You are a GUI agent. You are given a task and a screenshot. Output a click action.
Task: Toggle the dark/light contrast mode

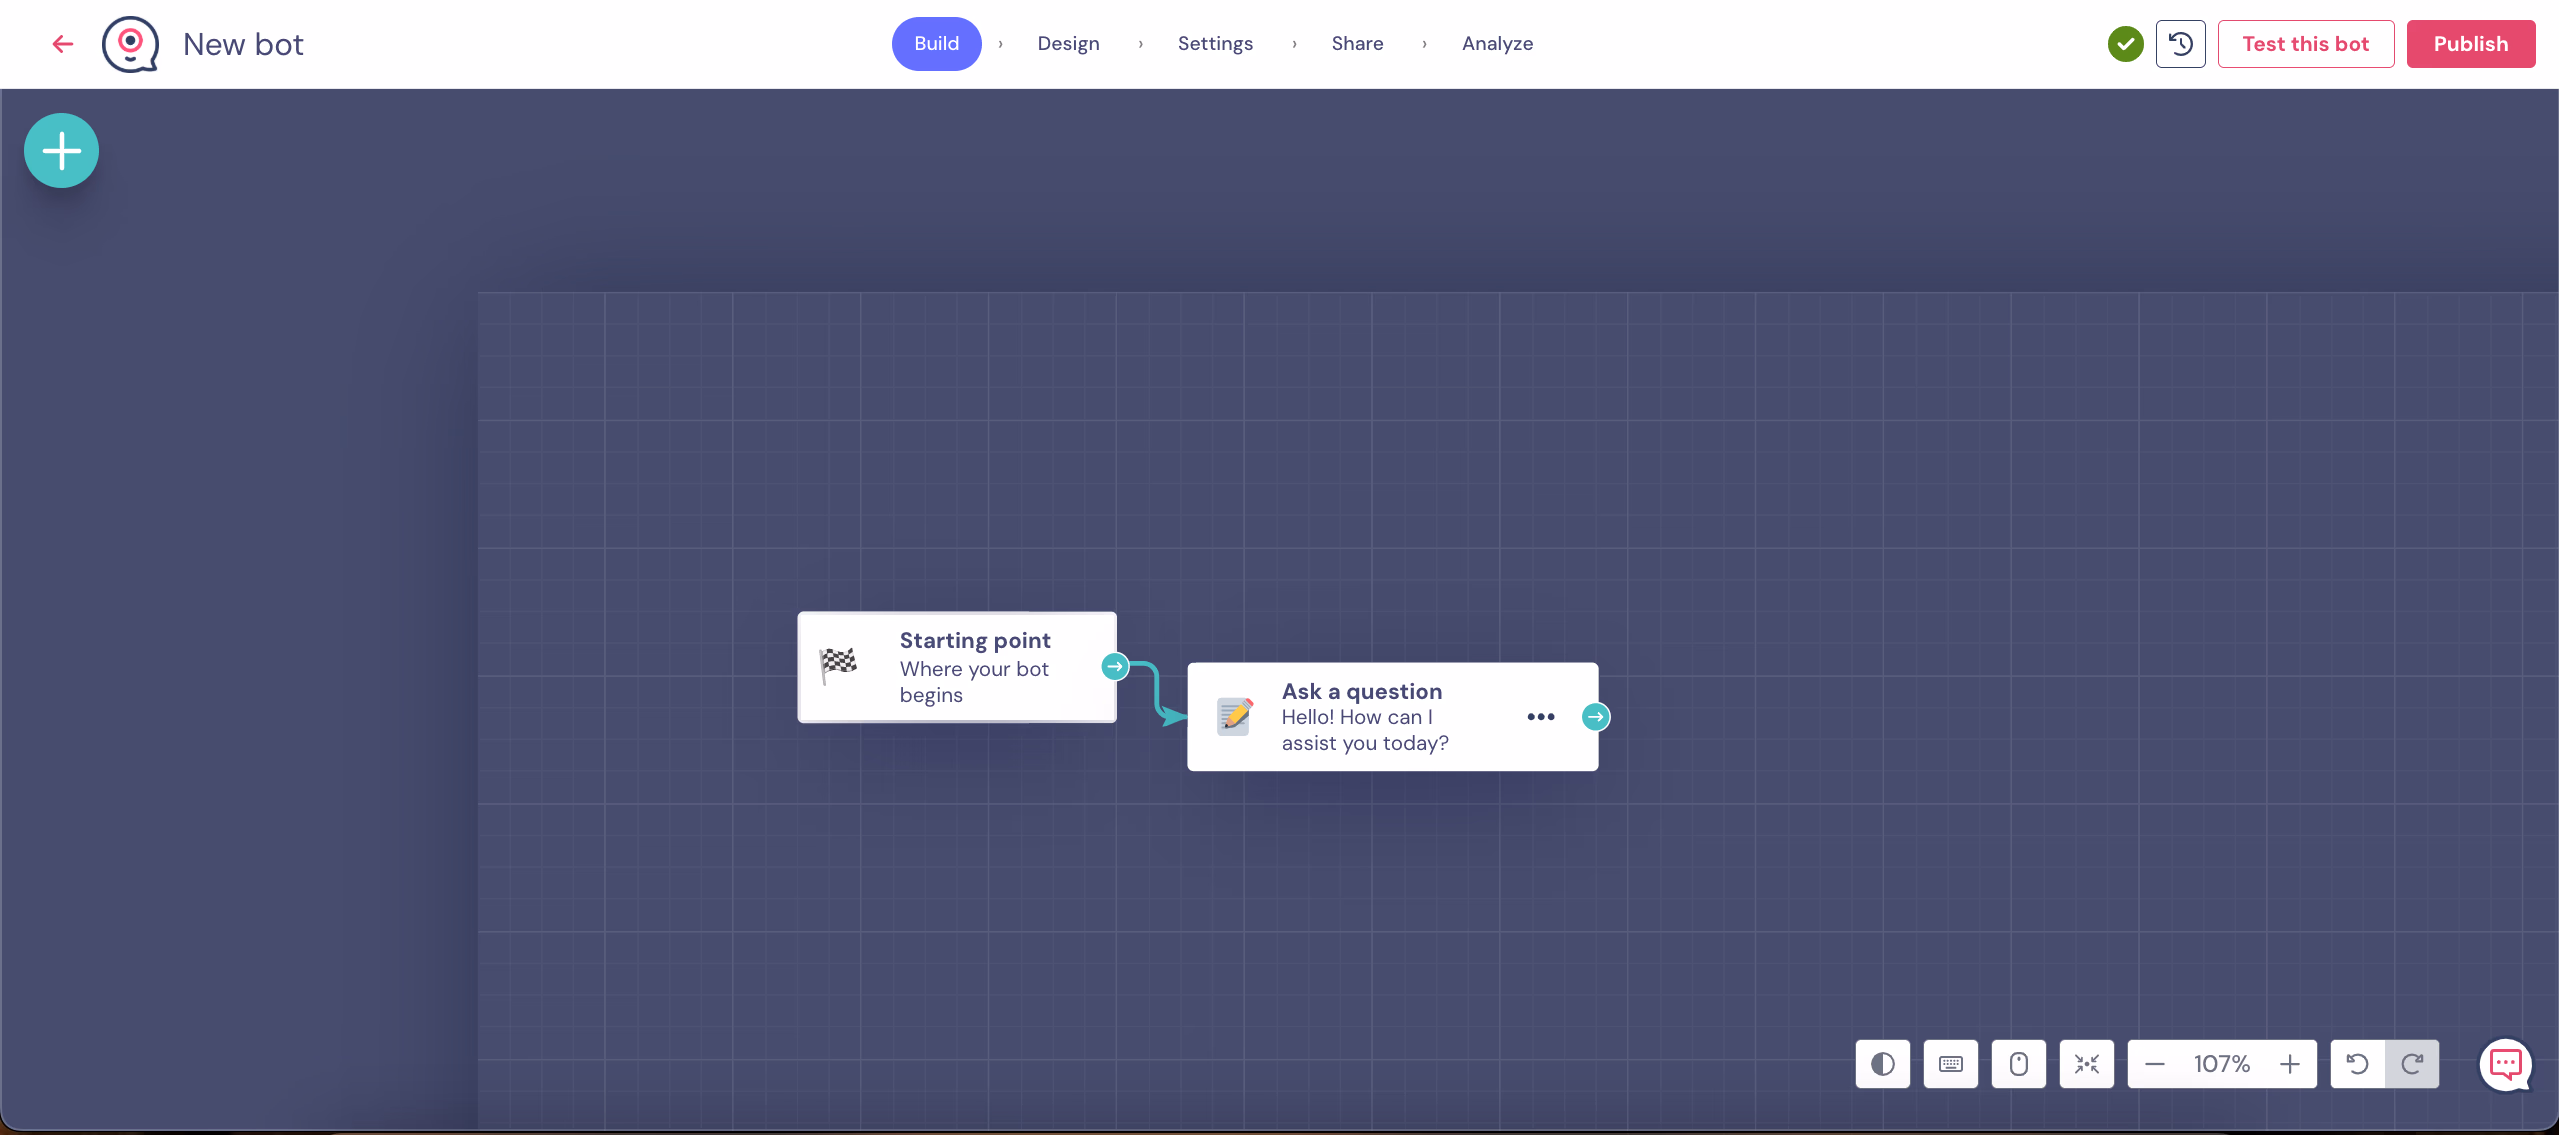coord(1882,1064)
